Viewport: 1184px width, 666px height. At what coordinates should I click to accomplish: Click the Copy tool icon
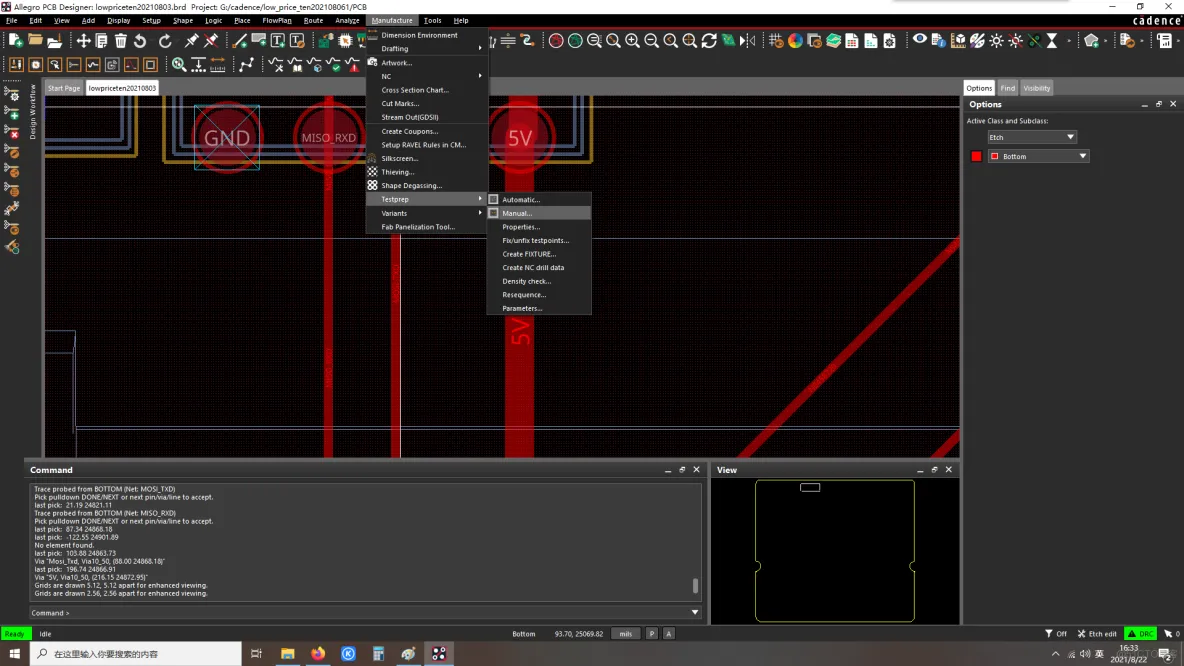tap(102, 41)
